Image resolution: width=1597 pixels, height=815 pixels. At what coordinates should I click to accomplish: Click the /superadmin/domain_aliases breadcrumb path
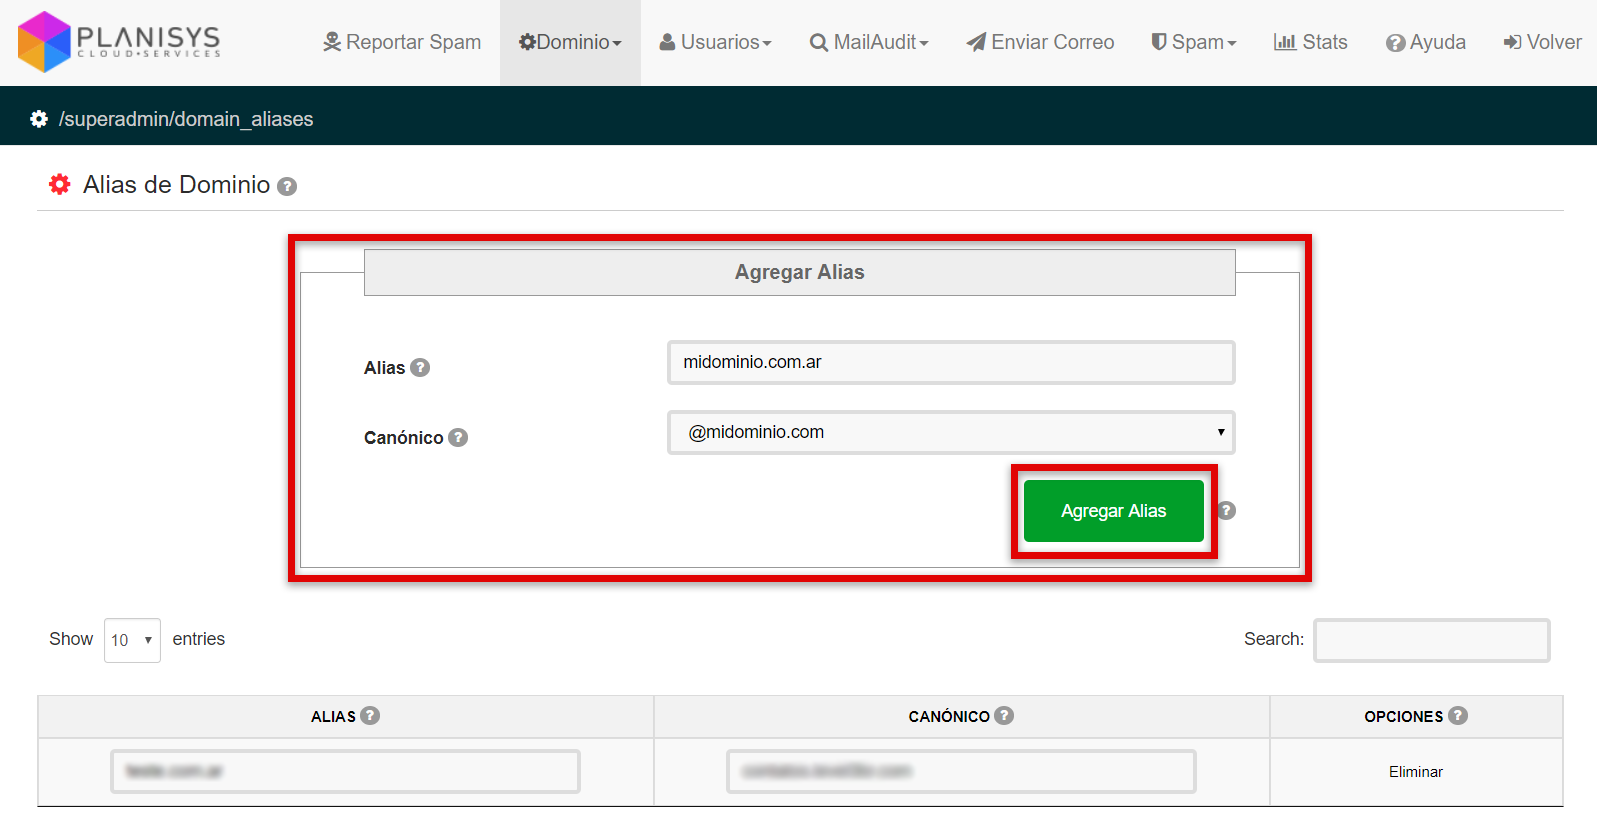point(186,119)
